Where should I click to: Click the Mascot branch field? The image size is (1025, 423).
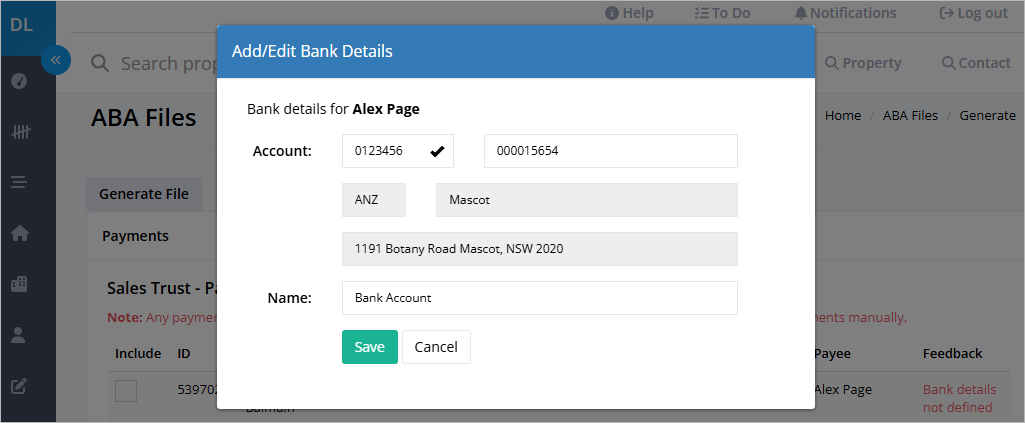point(586,200)
